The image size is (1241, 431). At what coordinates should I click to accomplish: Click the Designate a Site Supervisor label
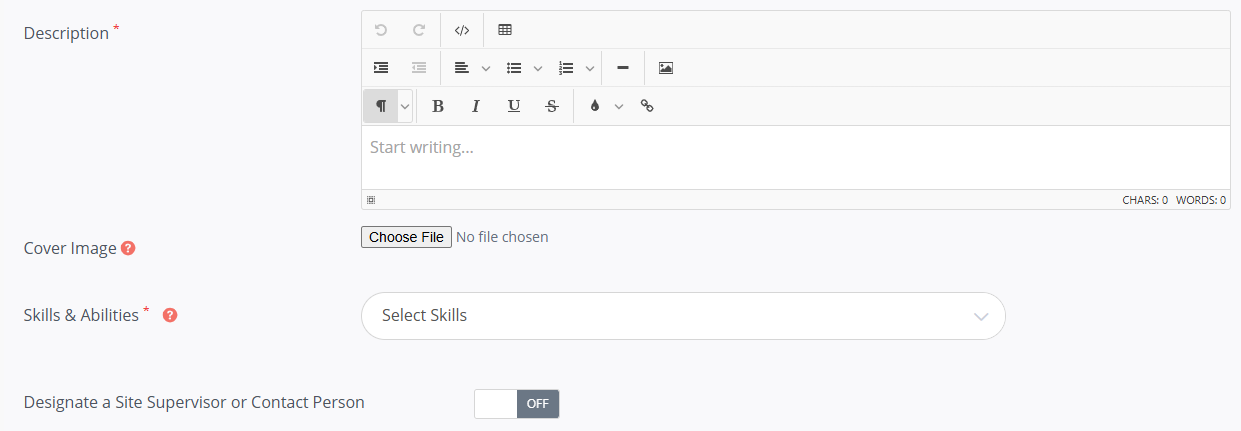(194, 403)
